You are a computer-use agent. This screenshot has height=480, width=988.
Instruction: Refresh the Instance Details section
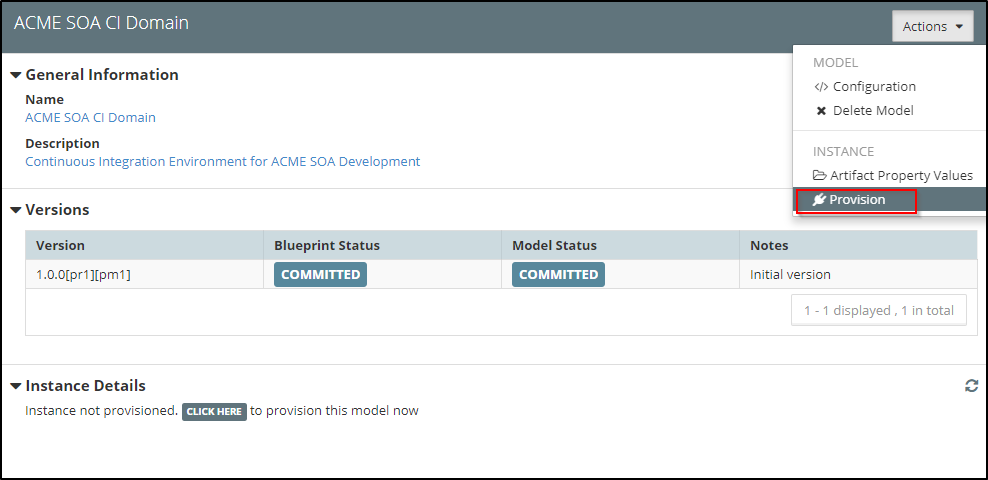point(971,386)
